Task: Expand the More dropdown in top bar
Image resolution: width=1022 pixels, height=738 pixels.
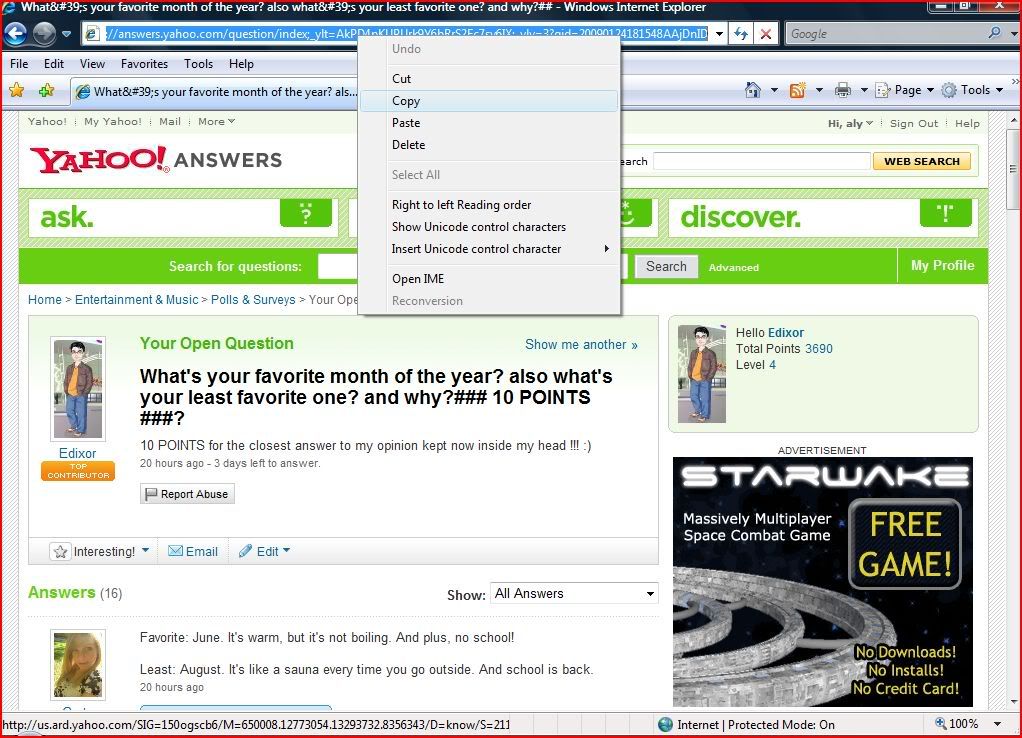Action: click(x=216, y=121)
